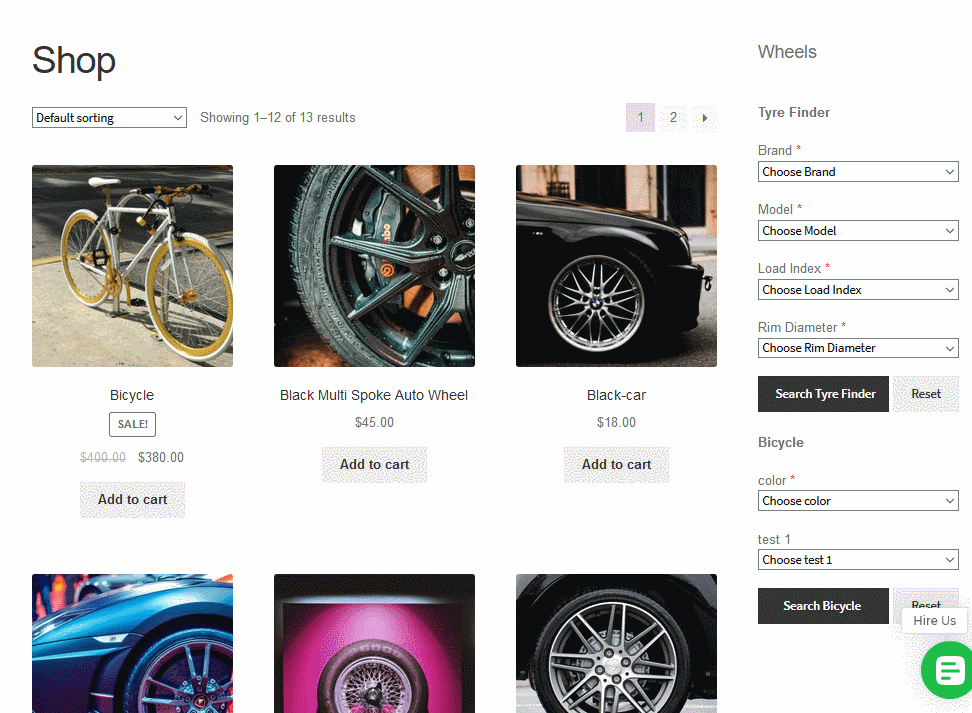Screen dimensions: 972x713
Task: Go to next page arrow
Action: click(704, 118)
